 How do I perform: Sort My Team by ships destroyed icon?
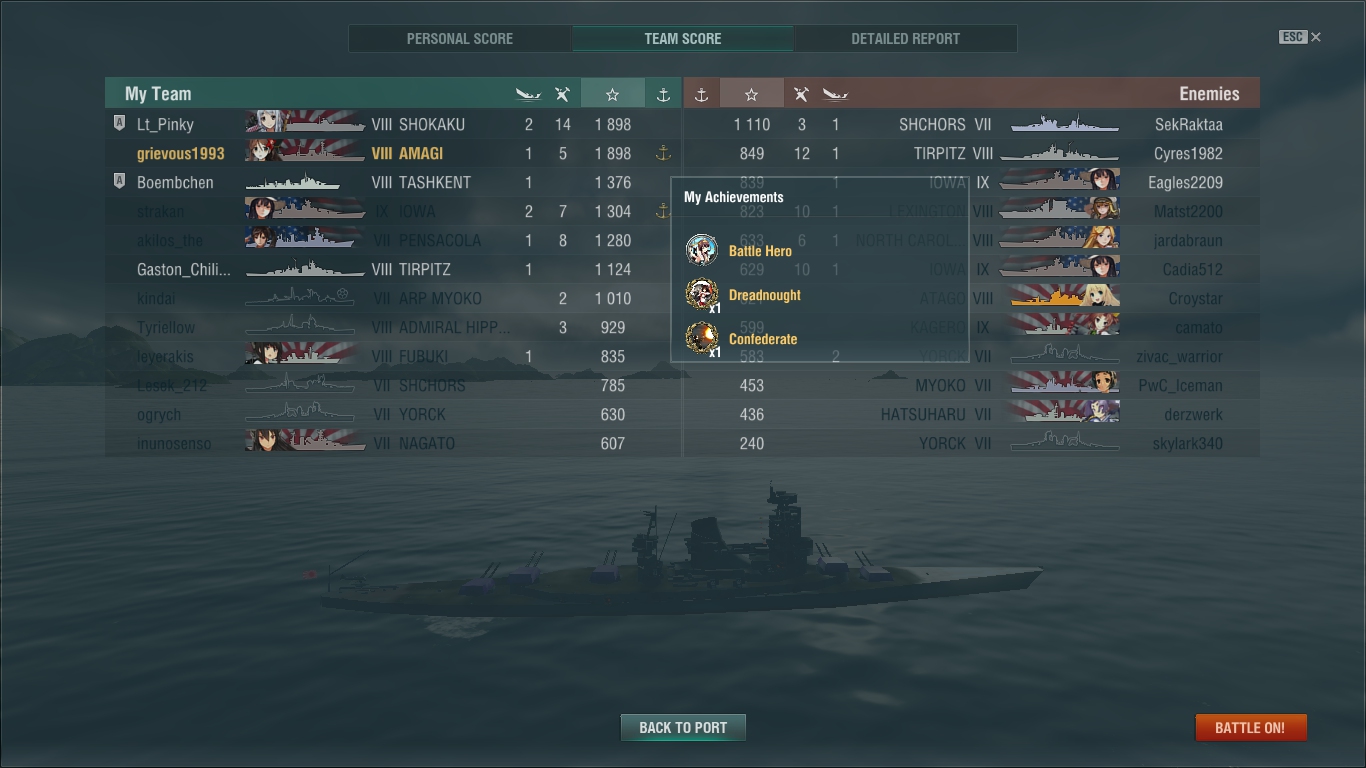(528, 94)
